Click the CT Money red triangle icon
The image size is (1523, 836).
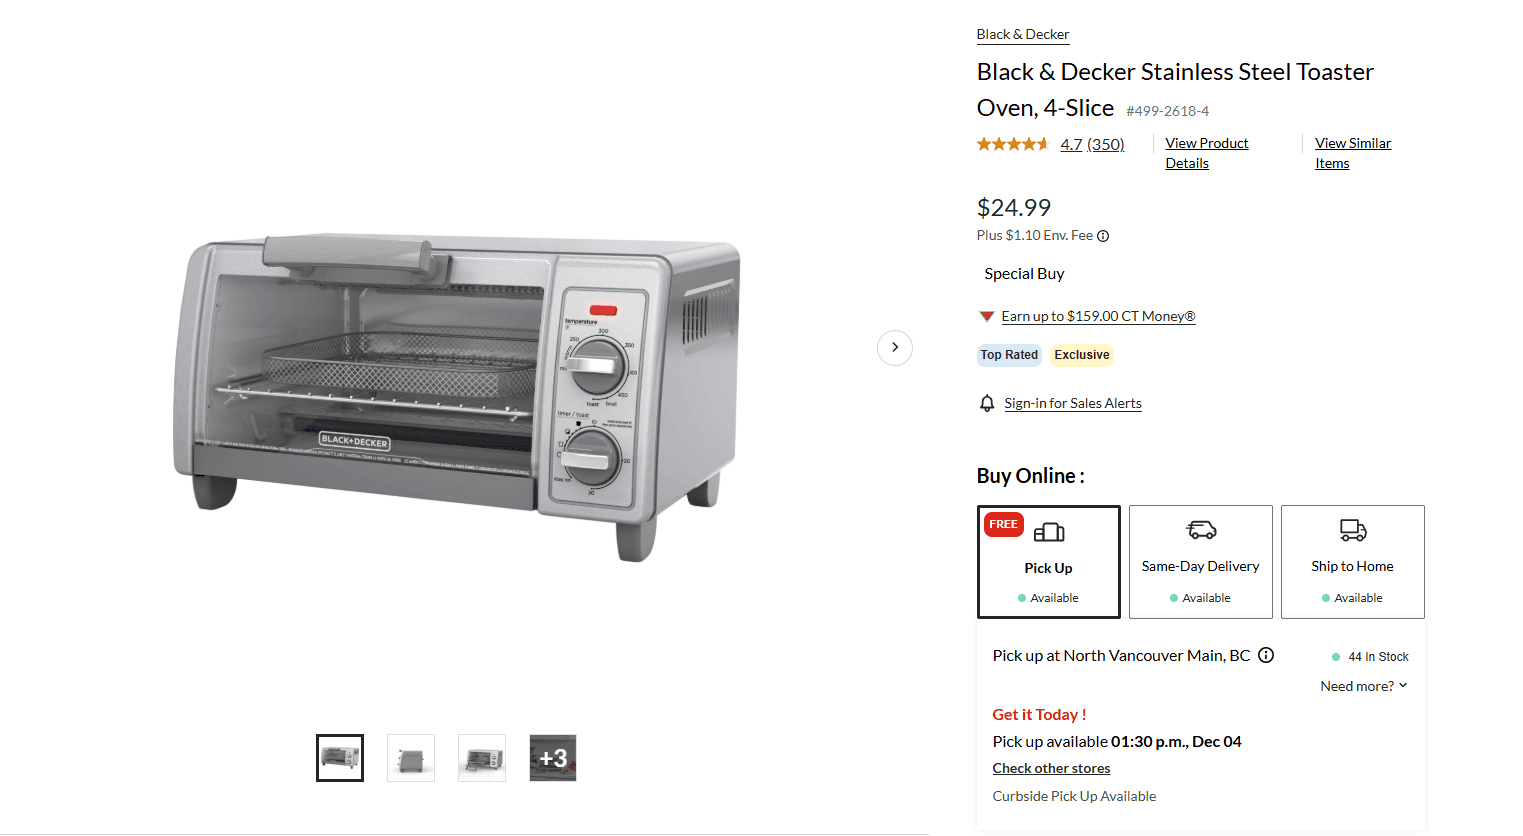point(986,316)
